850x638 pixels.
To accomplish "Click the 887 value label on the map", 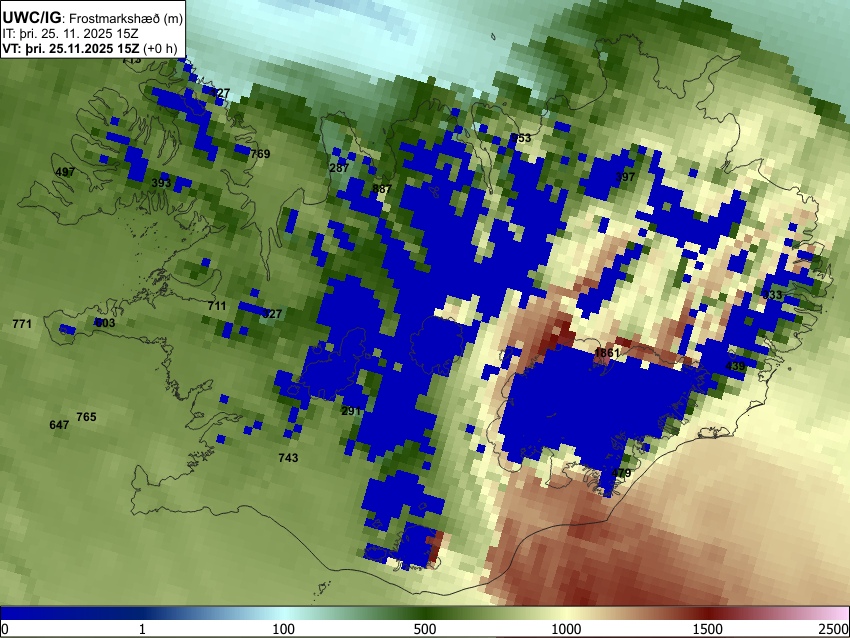I will (382, 189).
